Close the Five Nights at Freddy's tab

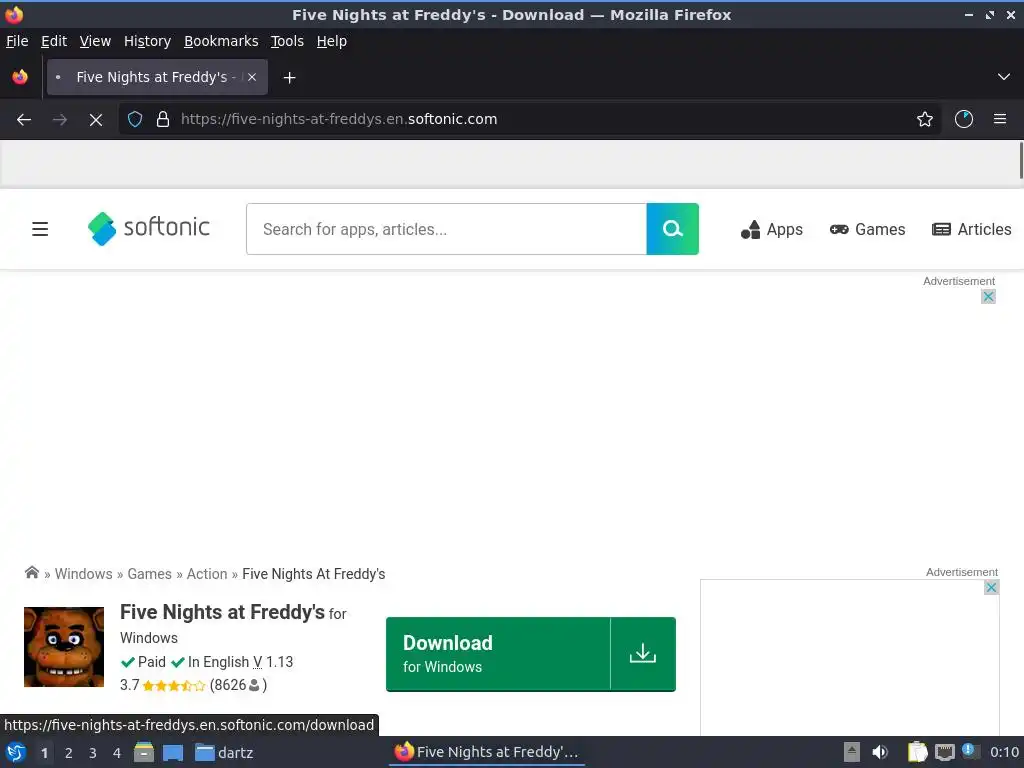252,77
